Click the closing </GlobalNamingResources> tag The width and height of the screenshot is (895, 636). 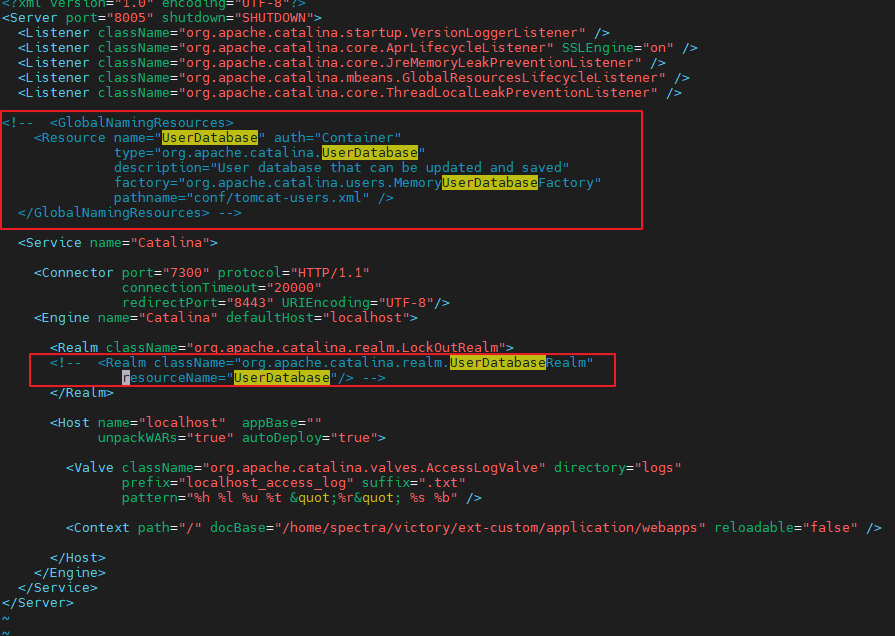(x=114, y=213)
